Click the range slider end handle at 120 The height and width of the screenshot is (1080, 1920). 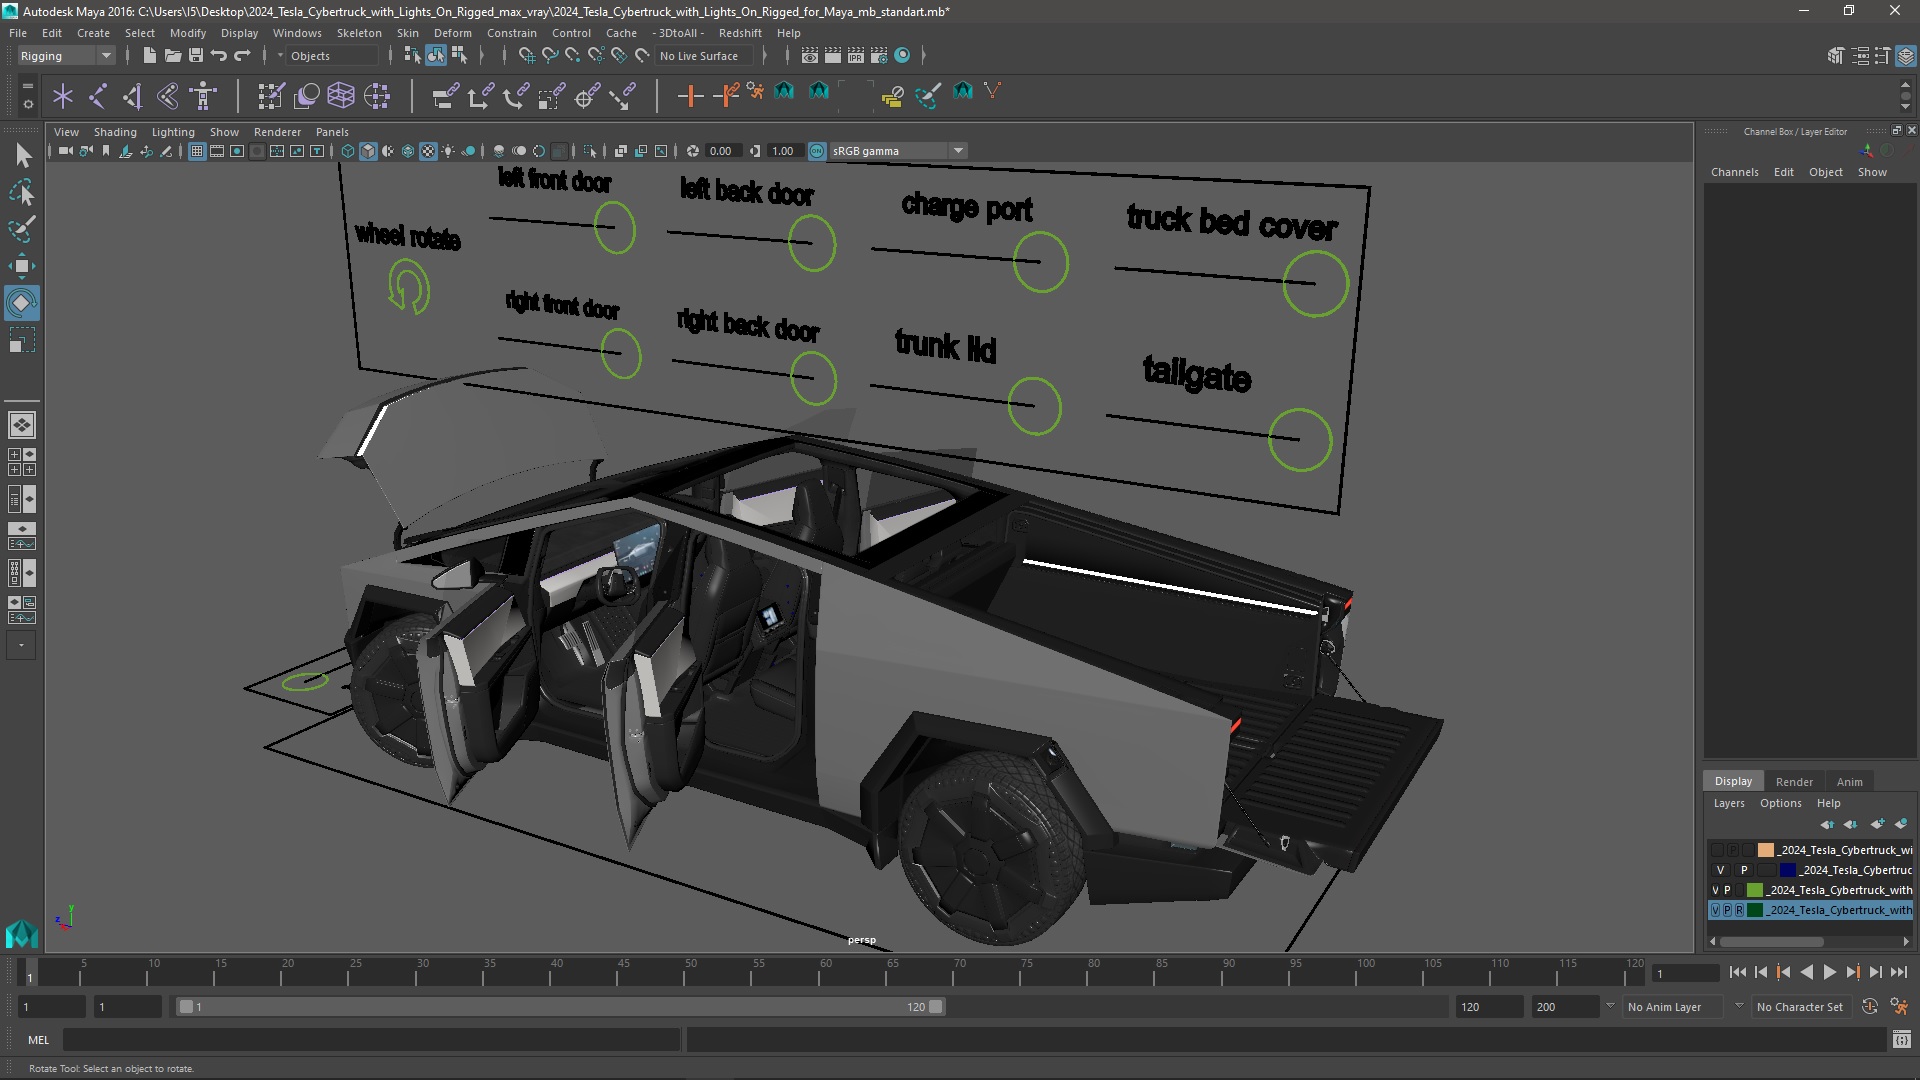(936, 1007)
